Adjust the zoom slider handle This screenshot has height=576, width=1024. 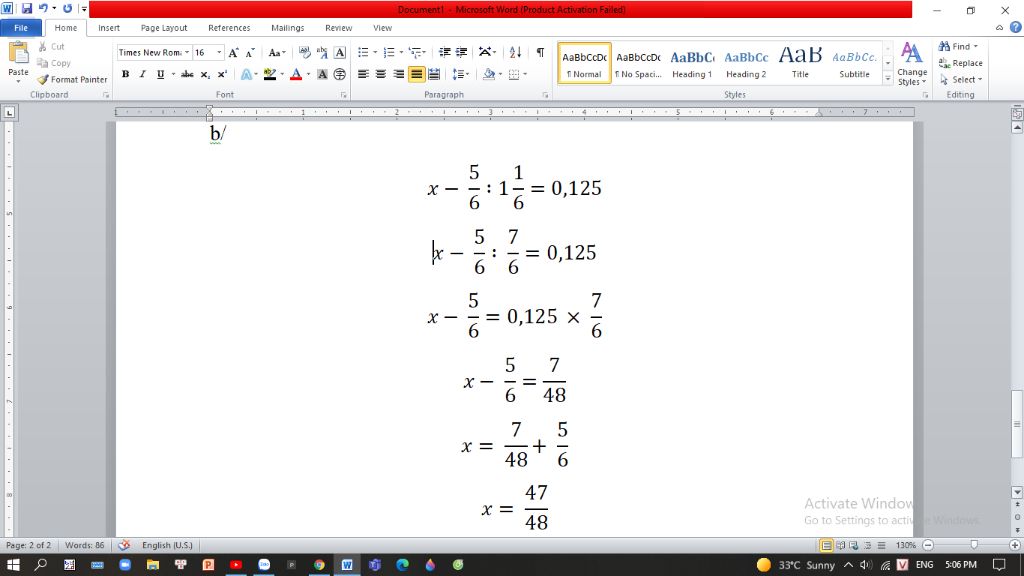(x=974, y=545)
